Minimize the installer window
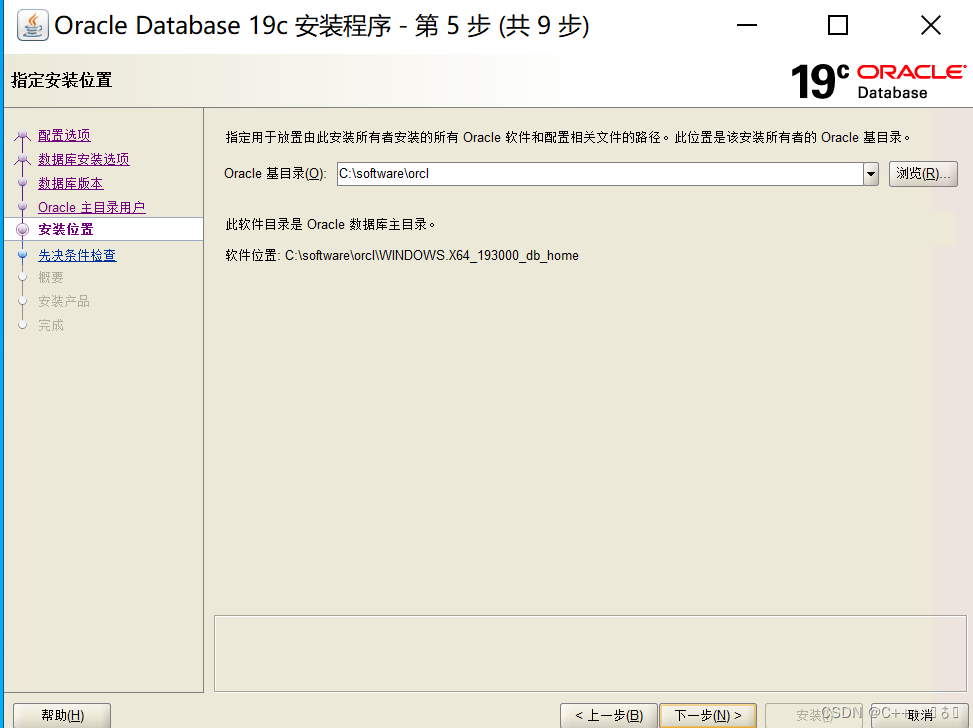The width and height of the screenshot is (973, 728). point(747,25)
